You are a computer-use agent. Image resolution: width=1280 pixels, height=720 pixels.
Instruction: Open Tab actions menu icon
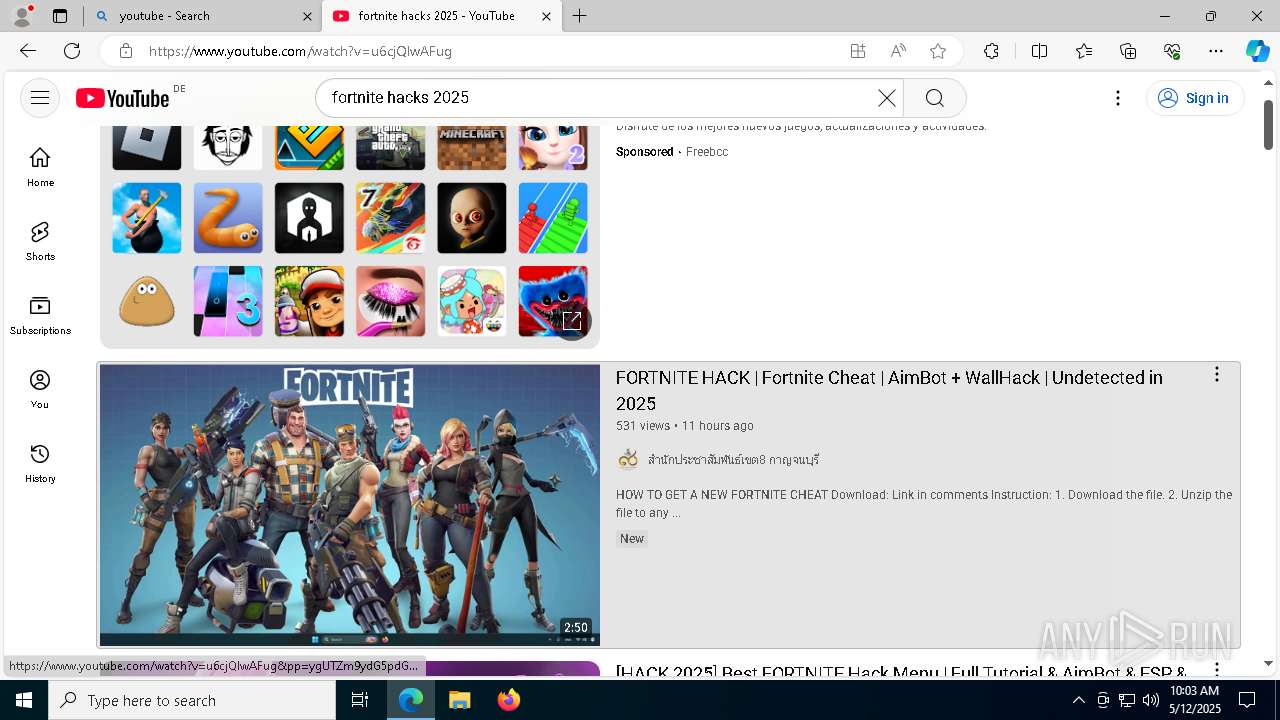click(60, 16)
